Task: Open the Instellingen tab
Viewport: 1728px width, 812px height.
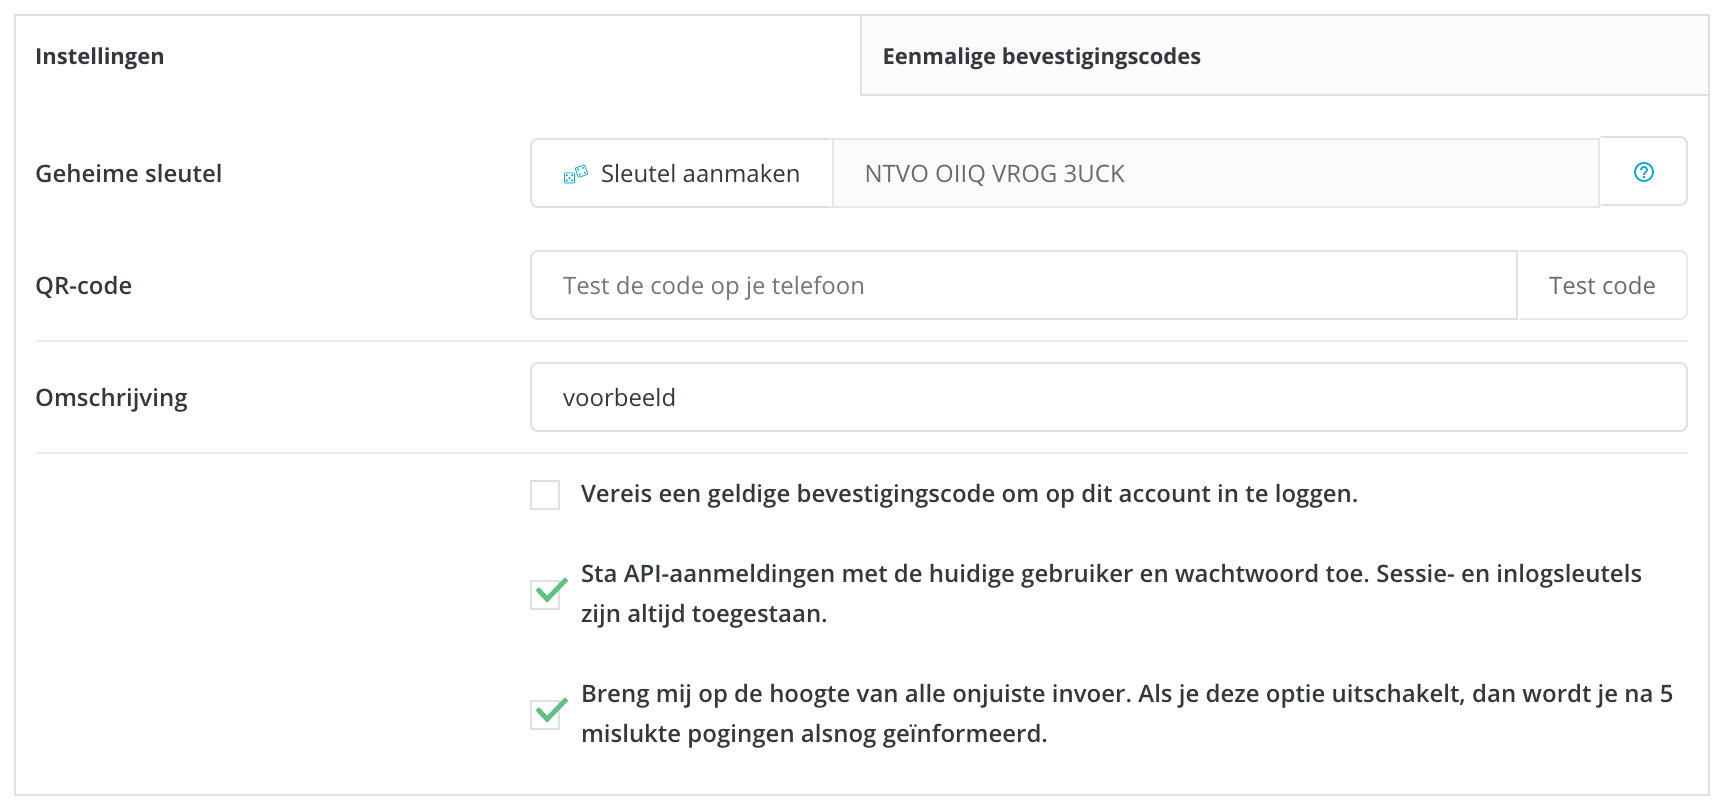Action: 438,56
